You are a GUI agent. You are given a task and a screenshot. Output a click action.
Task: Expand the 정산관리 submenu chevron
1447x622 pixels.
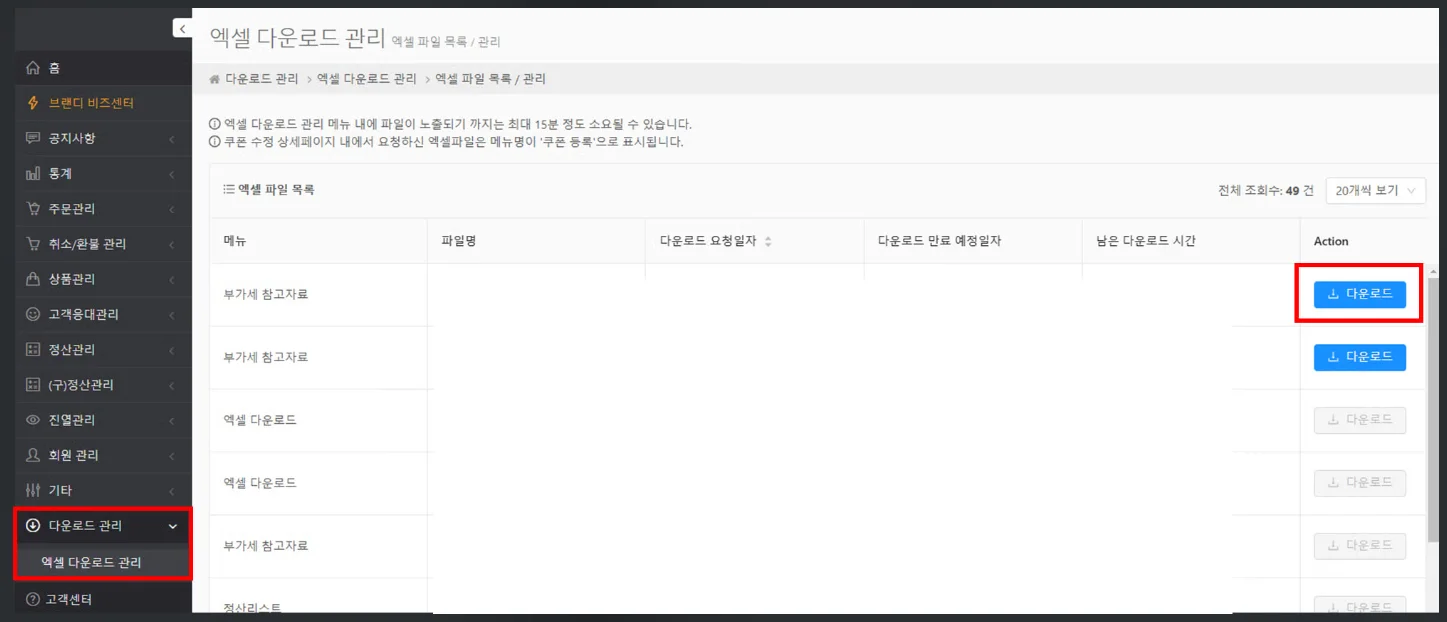pyautogui.click(x=172, y=350)
